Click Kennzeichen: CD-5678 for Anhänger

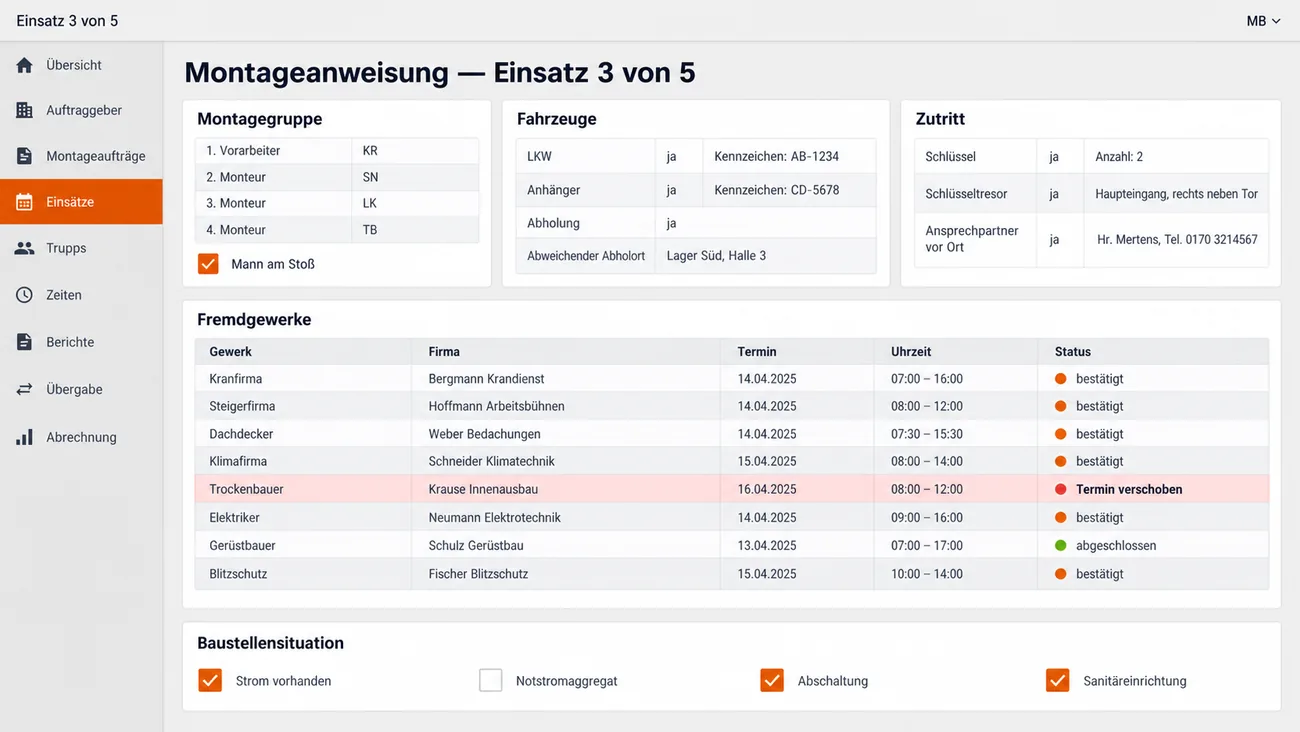pos(777,190)
